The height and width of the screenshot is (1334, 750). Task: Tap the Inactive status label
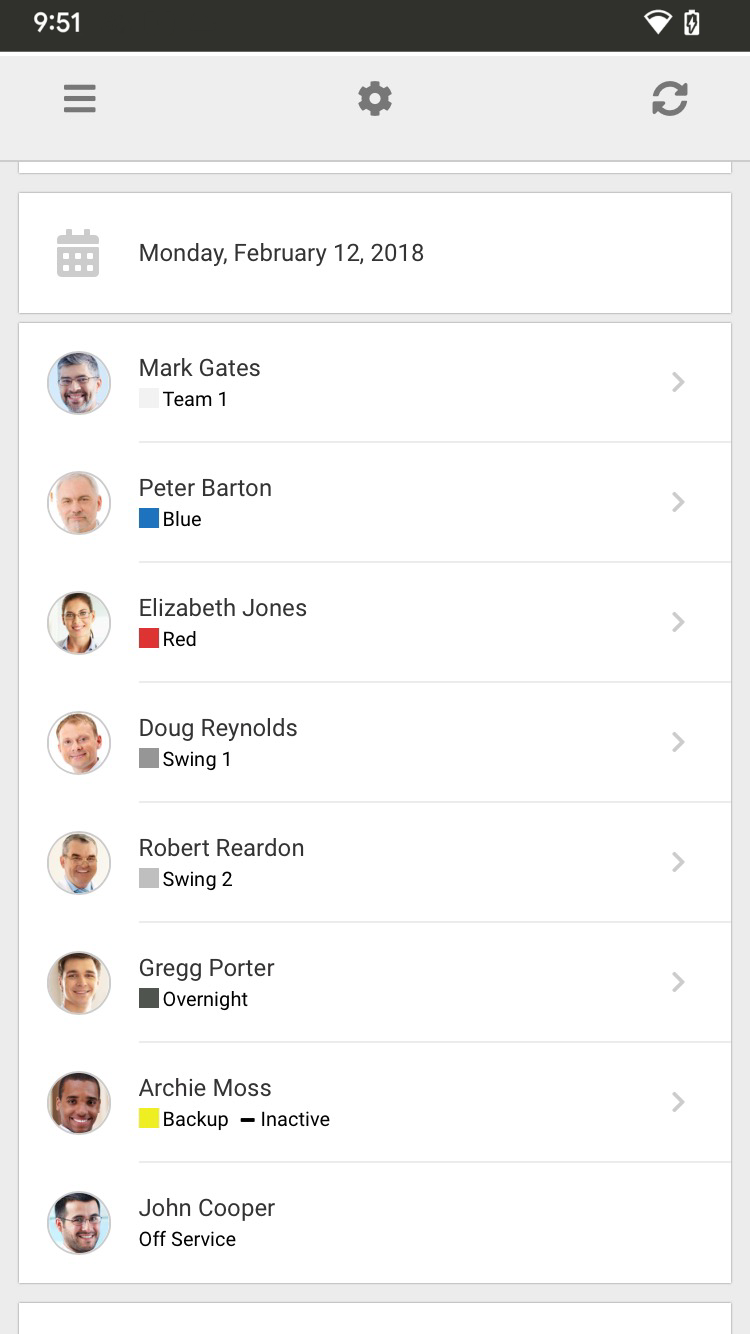click(294, 1119)
